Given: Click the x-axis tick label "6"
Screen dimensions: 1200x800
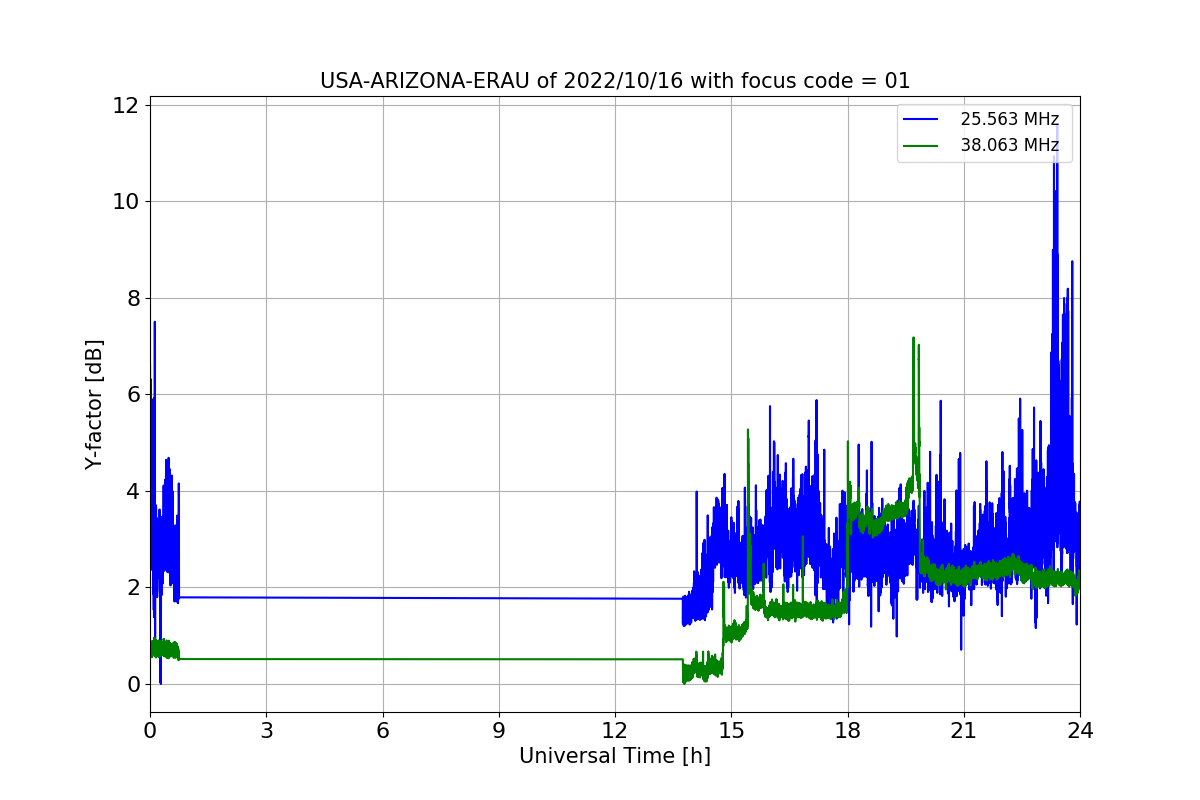Looking at the screenshot, I should click(x=382, y=731).
